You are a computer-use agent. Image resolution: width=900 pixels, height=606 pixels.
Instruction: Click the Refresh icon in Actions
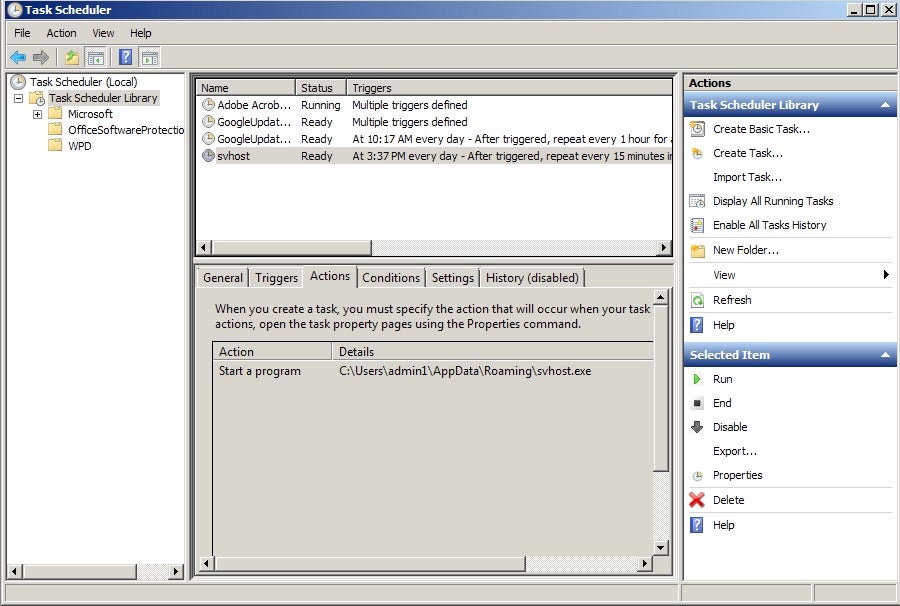click(697, 300)
